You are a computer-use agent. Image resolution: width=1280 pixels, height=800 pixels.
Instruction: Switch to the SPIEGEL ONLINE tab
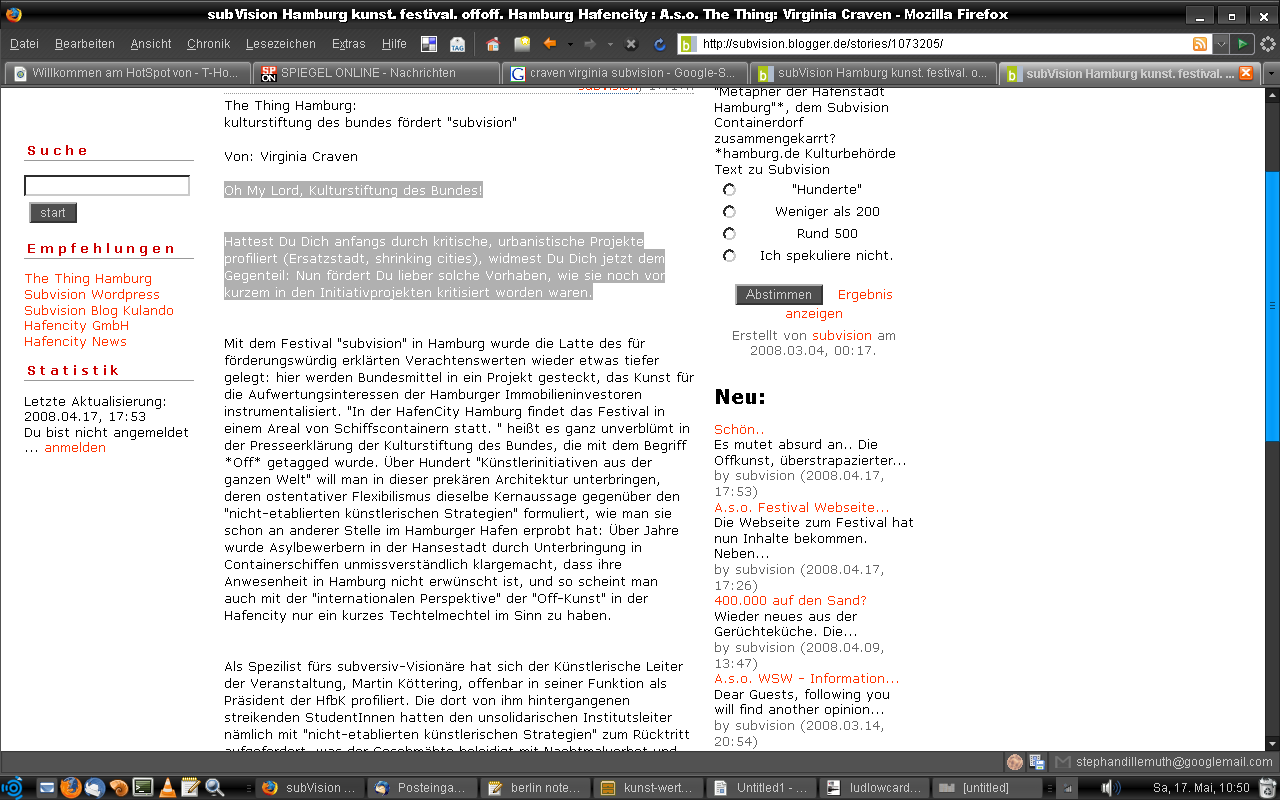click(376, 73)
